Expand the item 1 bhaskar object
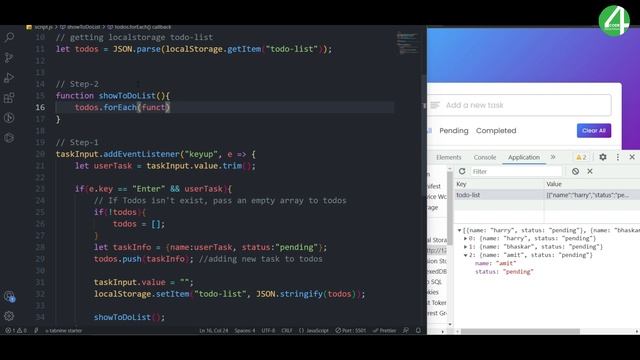This screenshot has height=360, width=640. pos(466,247)
